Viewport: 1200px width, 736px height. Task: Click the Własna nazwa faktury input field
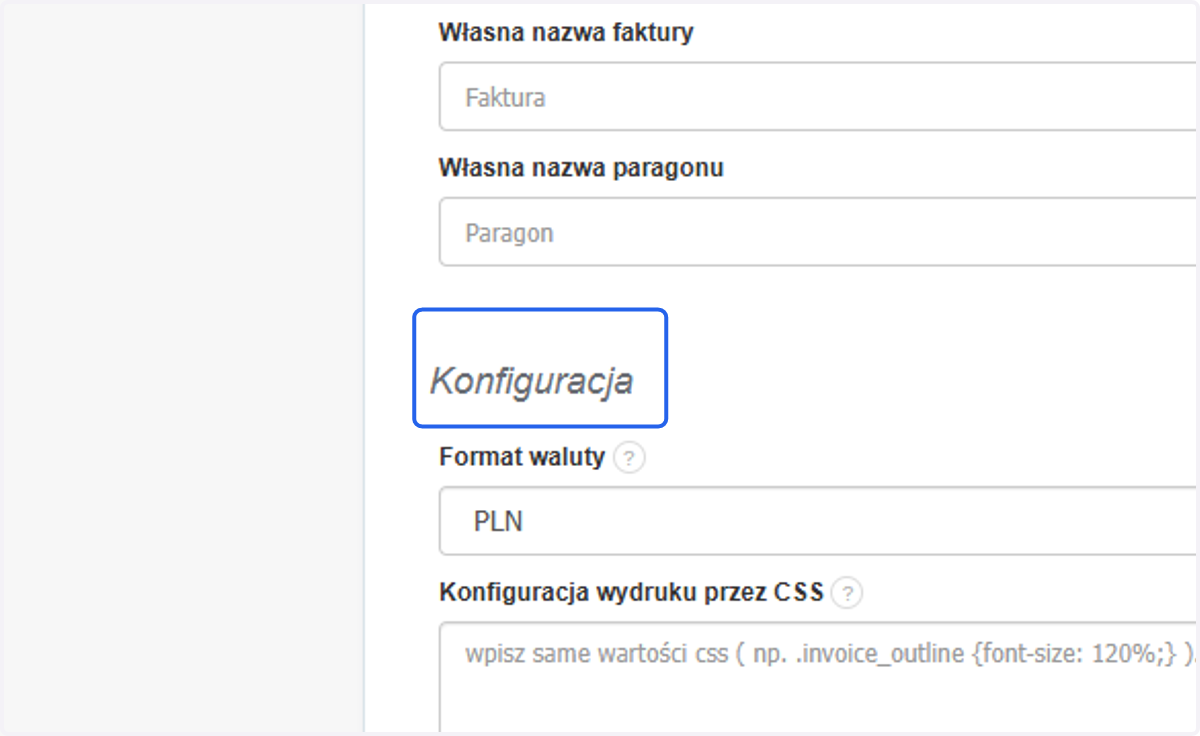[x=819, y=97]
